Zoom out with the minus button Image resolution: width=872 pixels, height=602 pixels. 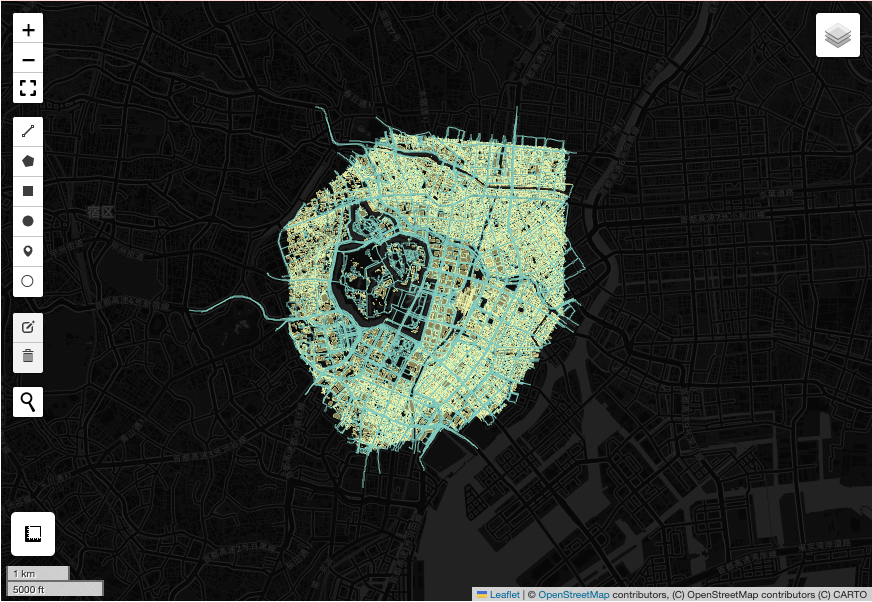[28, 59]
